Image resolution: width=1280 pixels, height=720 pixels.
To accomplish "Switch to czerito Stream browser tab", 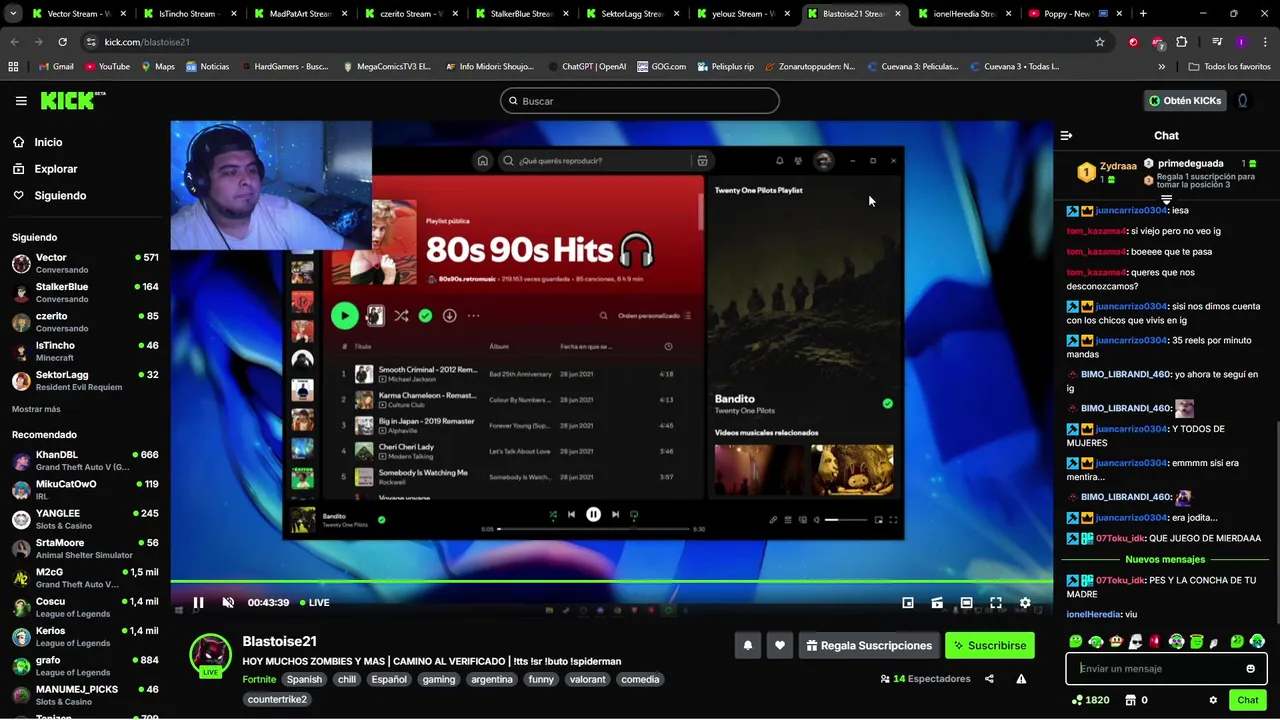I will [410, 14].
